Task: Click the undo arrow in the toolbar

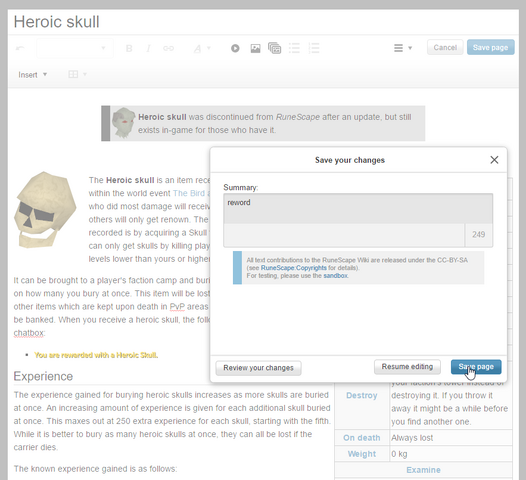Action: coord(20,48)
